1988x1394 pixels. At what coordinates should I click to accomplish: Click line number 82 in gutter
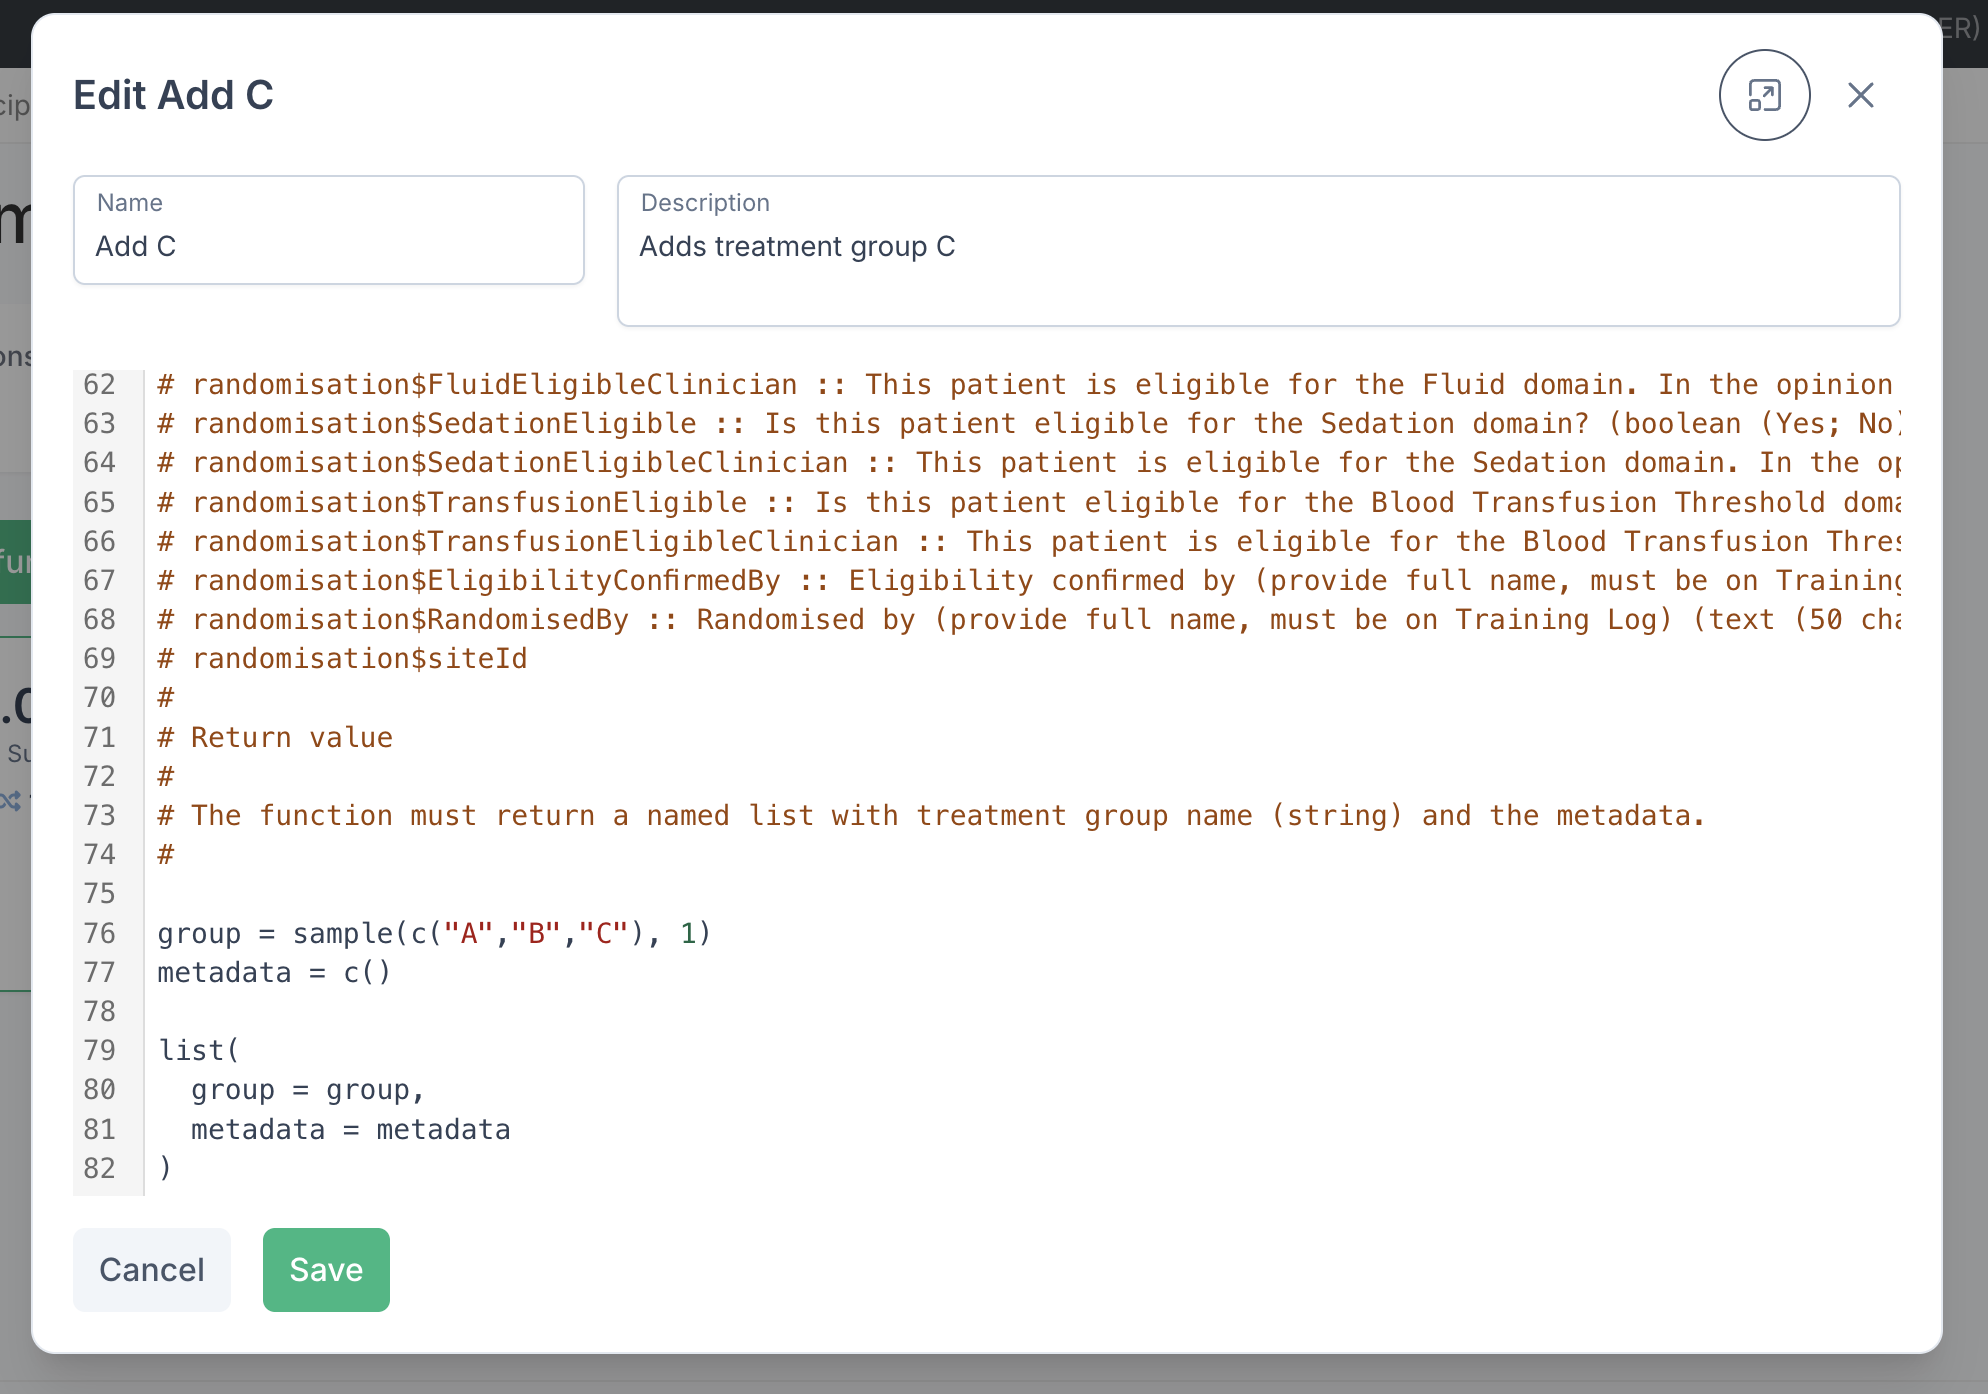100,1168
